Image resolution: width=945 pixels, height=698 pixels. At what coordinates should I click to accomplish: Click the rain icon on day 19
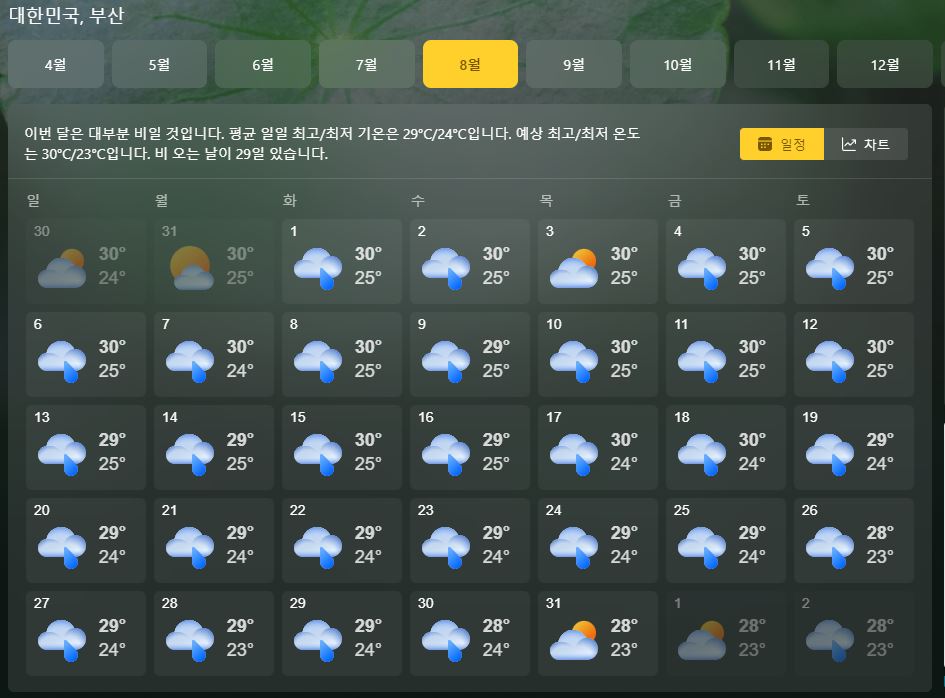click(829, 454)
